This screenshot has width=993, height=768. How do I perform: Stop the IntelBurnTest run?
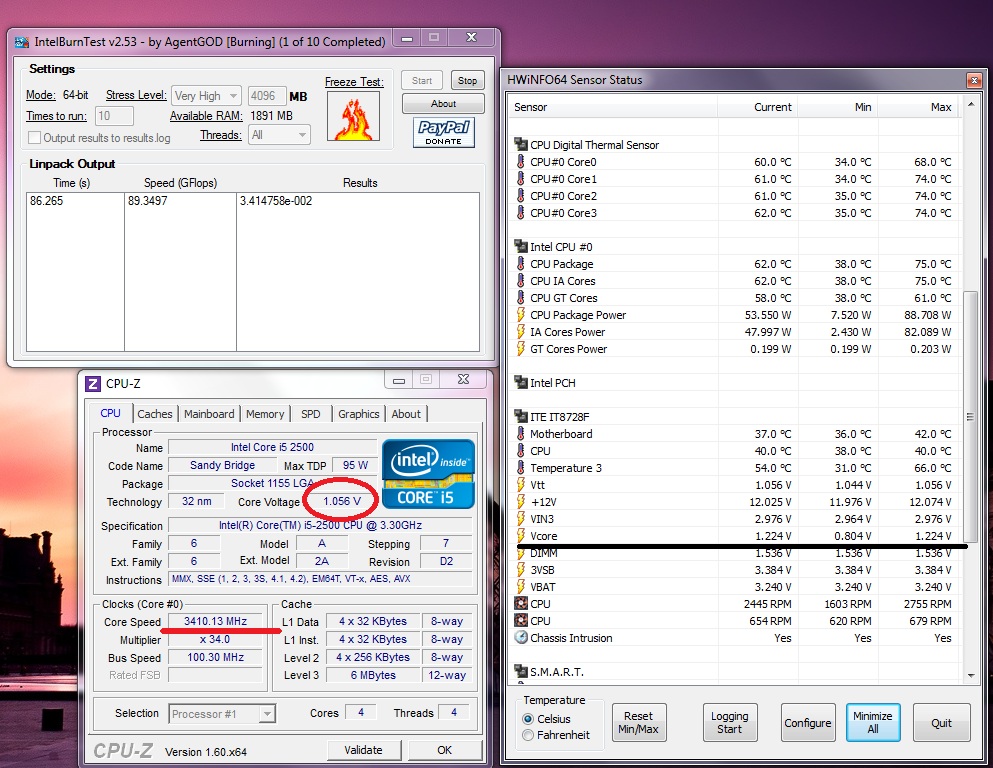click(x=467, y=80)
